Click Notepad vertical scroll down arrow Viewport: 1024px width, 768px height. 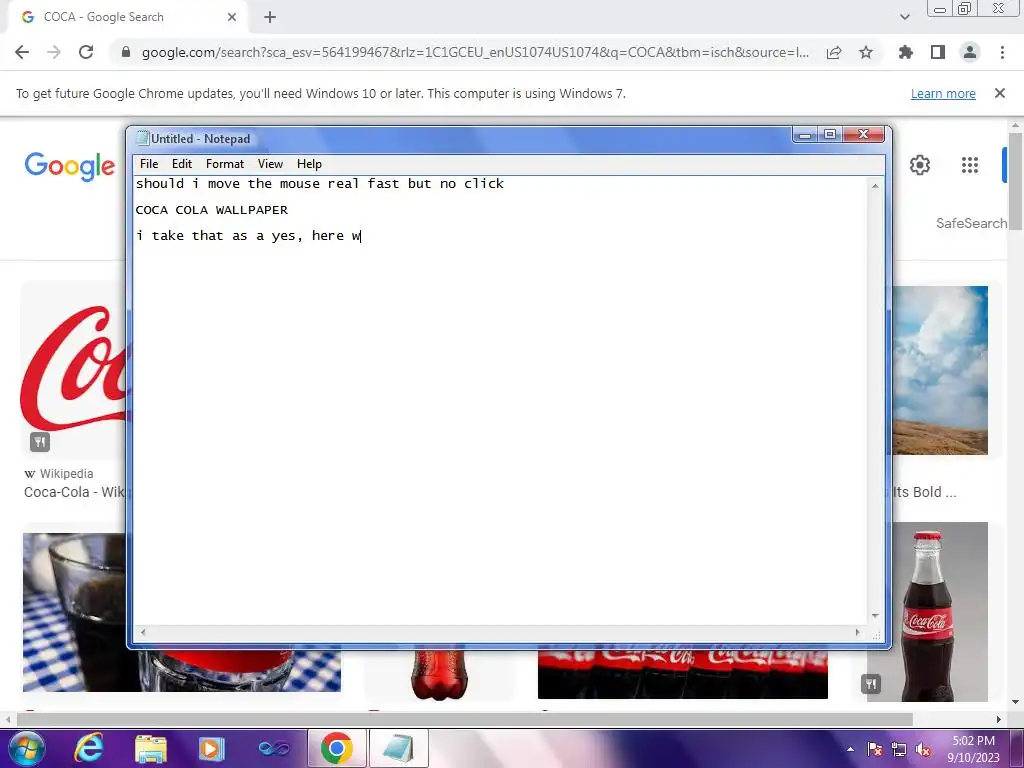tap(875, 616)
